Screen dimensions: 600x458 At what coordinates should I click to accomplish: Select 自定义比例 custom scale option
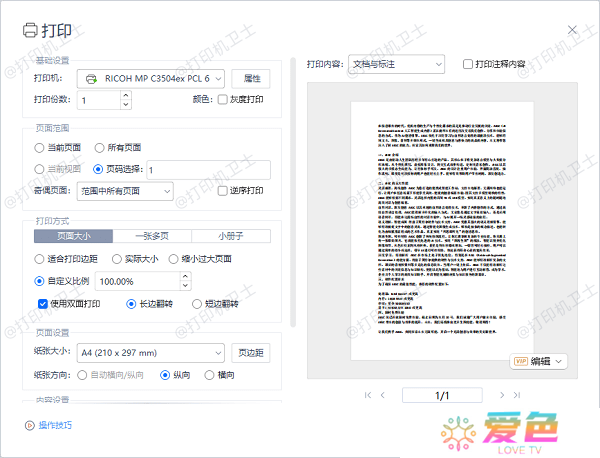39,281
